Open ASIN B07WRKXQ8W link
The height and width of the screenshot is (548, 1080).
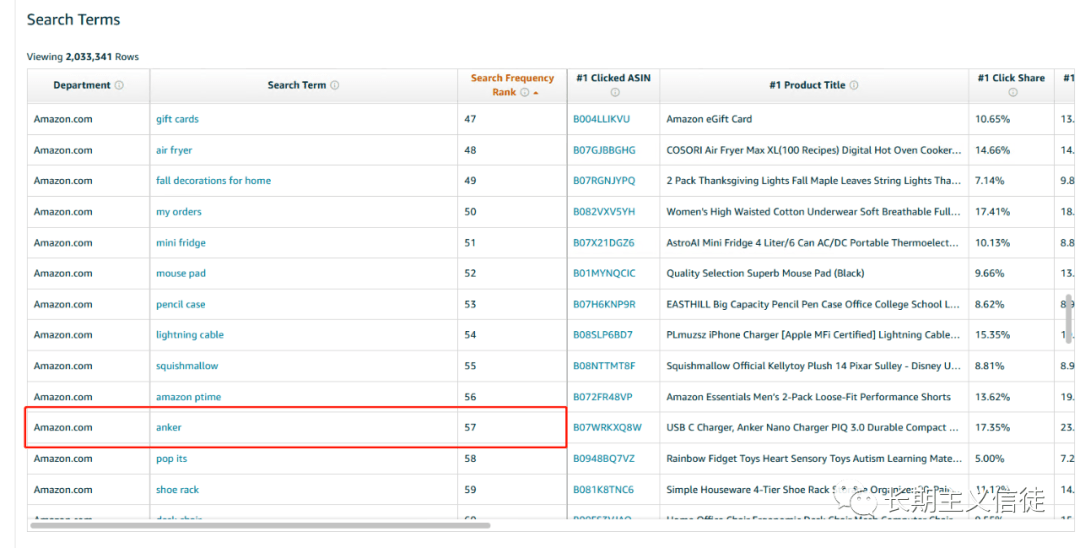[x=607, y=428]
